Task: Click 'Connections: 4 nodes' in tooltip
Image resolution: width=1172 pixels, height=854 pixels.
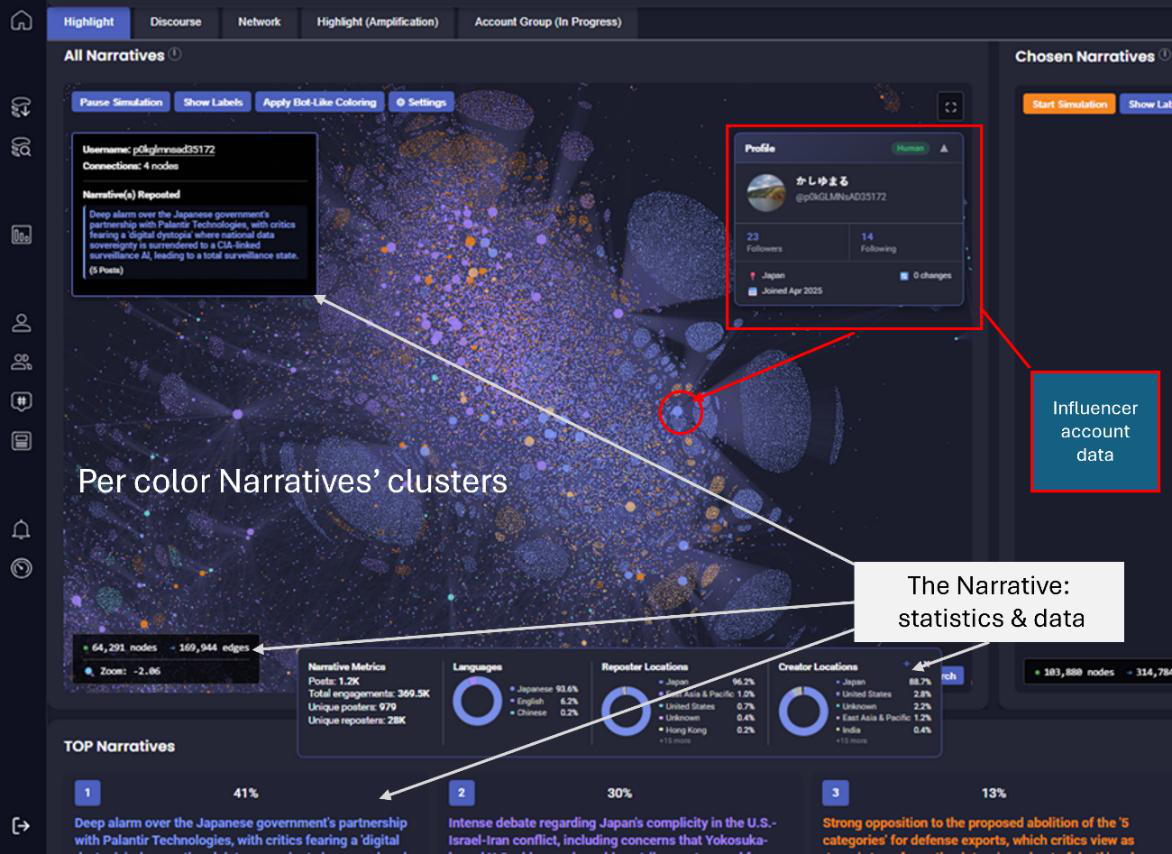Action: (x=131, y=166)
